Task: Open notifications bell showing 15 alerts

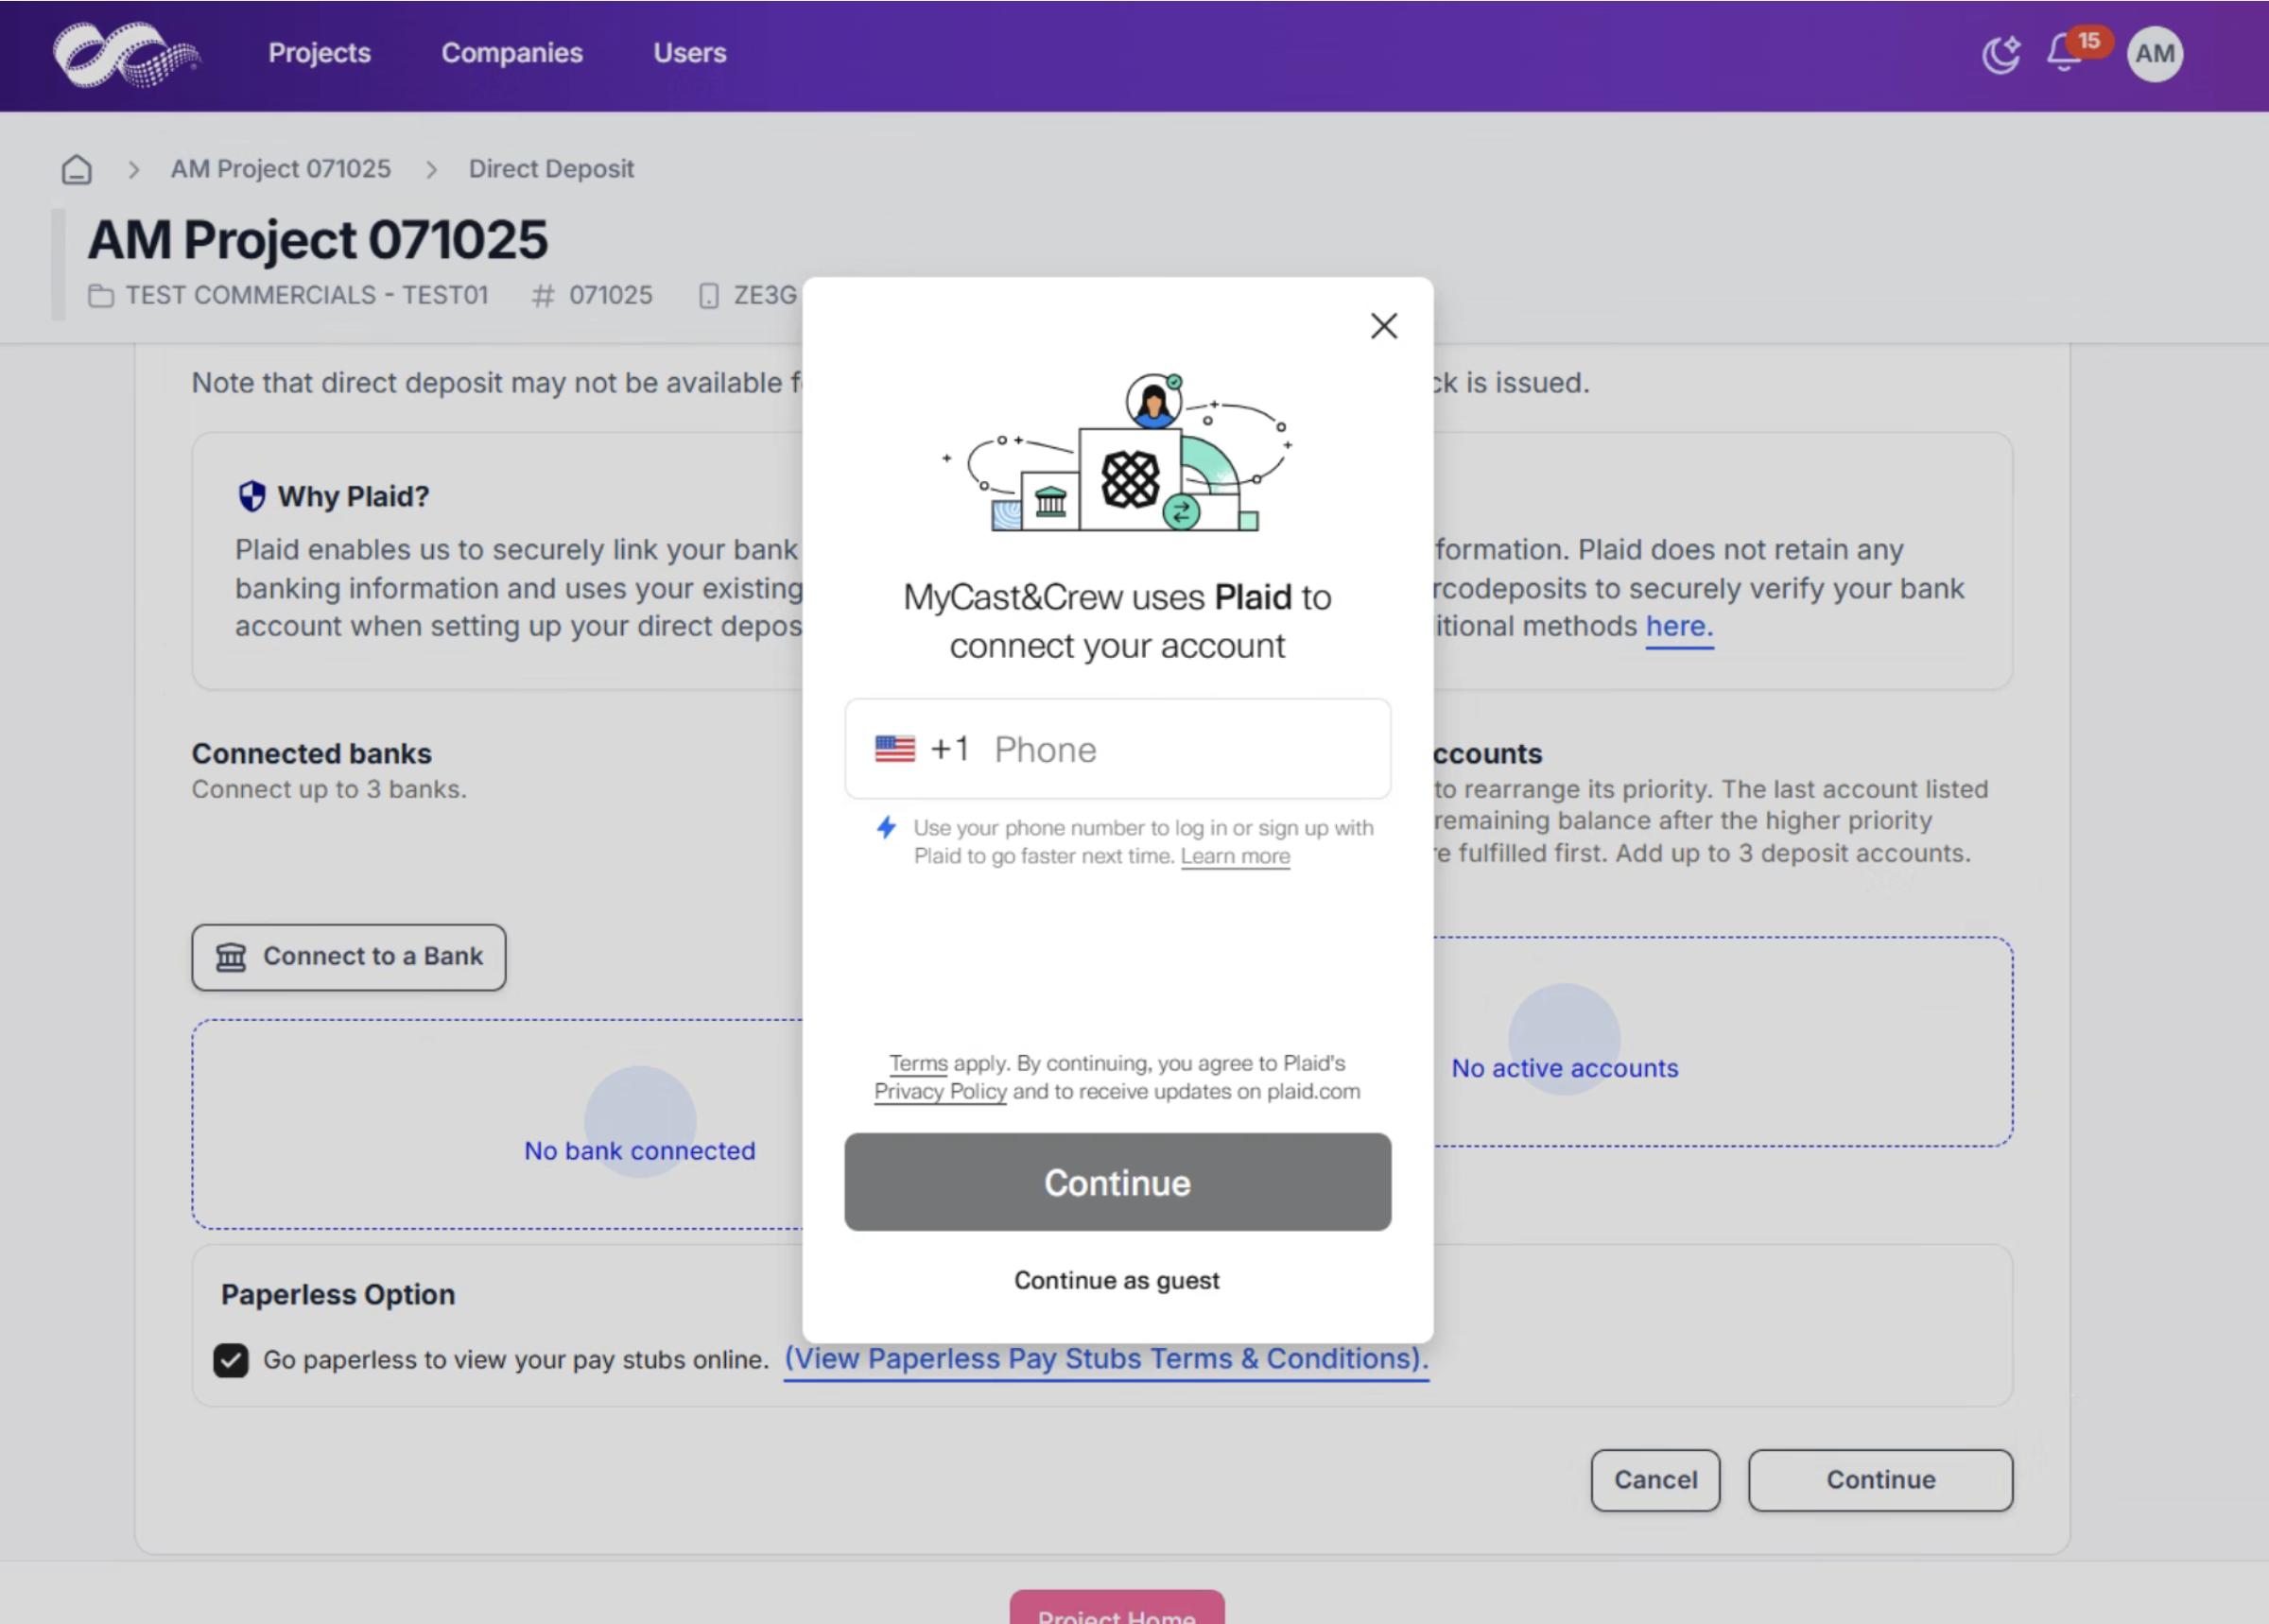Action: 2063,54
